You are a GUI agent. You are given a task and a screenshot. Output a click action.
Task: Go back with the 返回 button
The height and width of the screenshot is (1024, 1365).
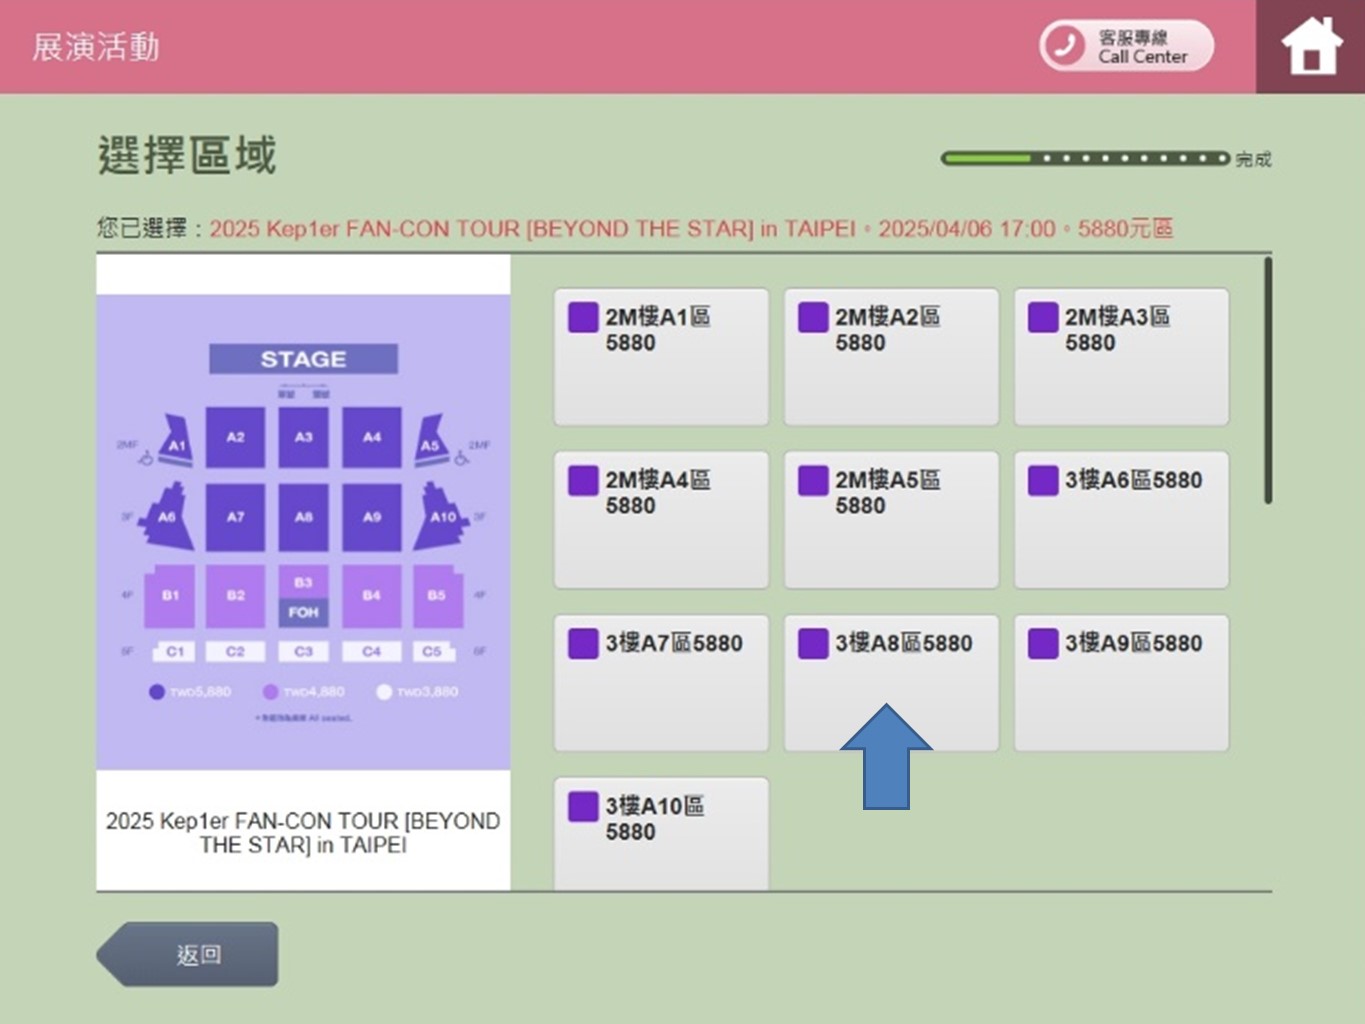point(188,954)
